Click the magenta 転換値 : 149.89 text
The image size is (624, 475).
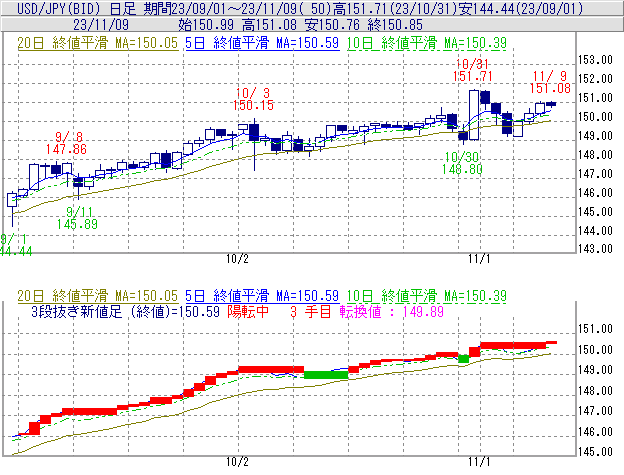coord(392,311)
